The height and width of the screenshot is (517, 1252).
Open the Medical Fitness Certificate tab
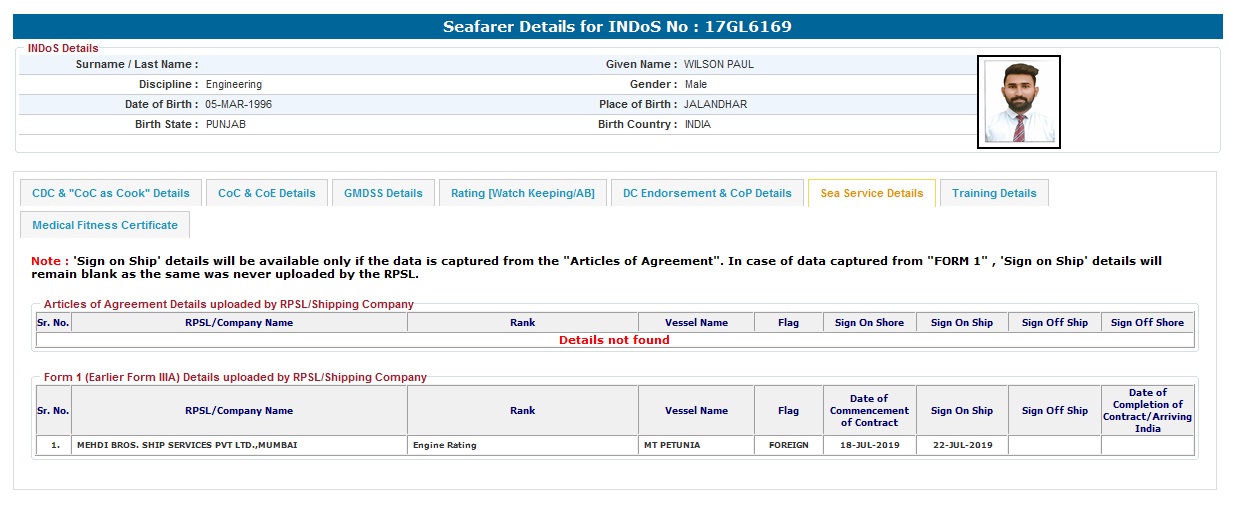click(x=105, y=225)
